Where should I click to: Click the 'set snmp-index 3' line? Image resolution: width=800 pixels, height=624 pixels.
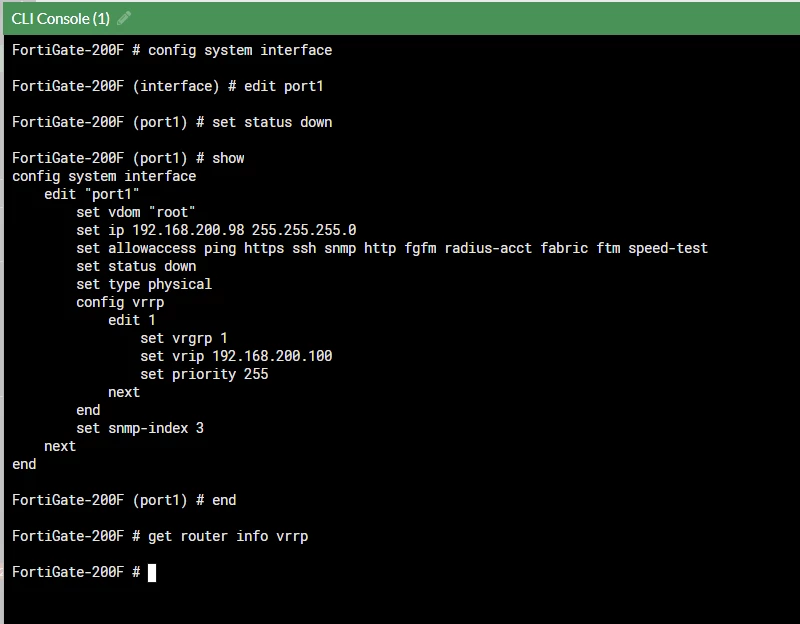(140, 428)
